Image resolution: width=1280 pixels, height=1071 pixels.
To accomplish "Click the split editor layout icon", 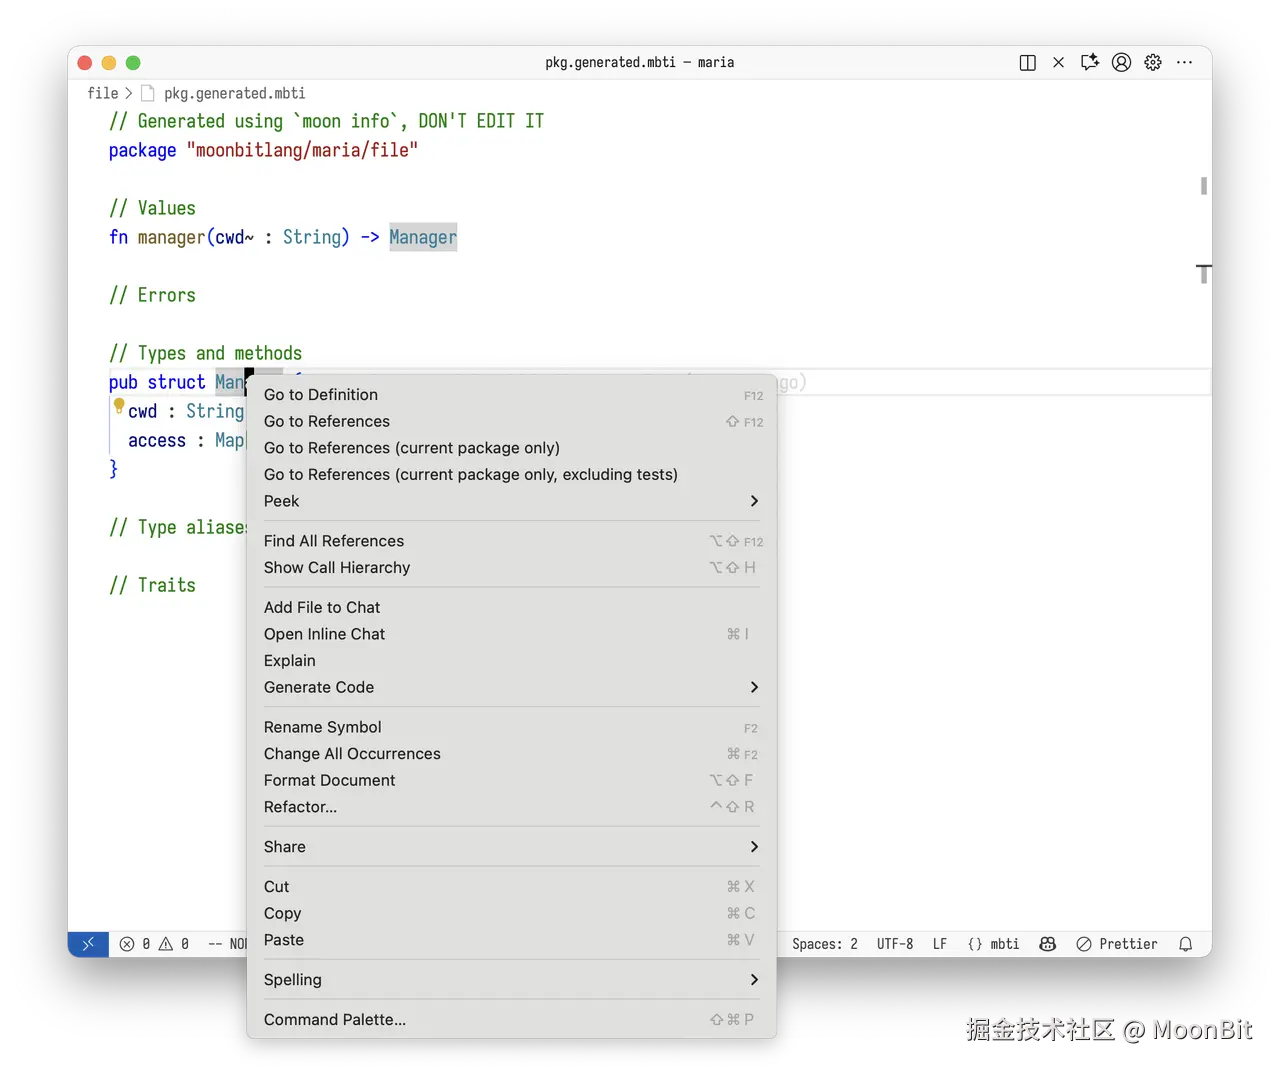I will 1027,63.
